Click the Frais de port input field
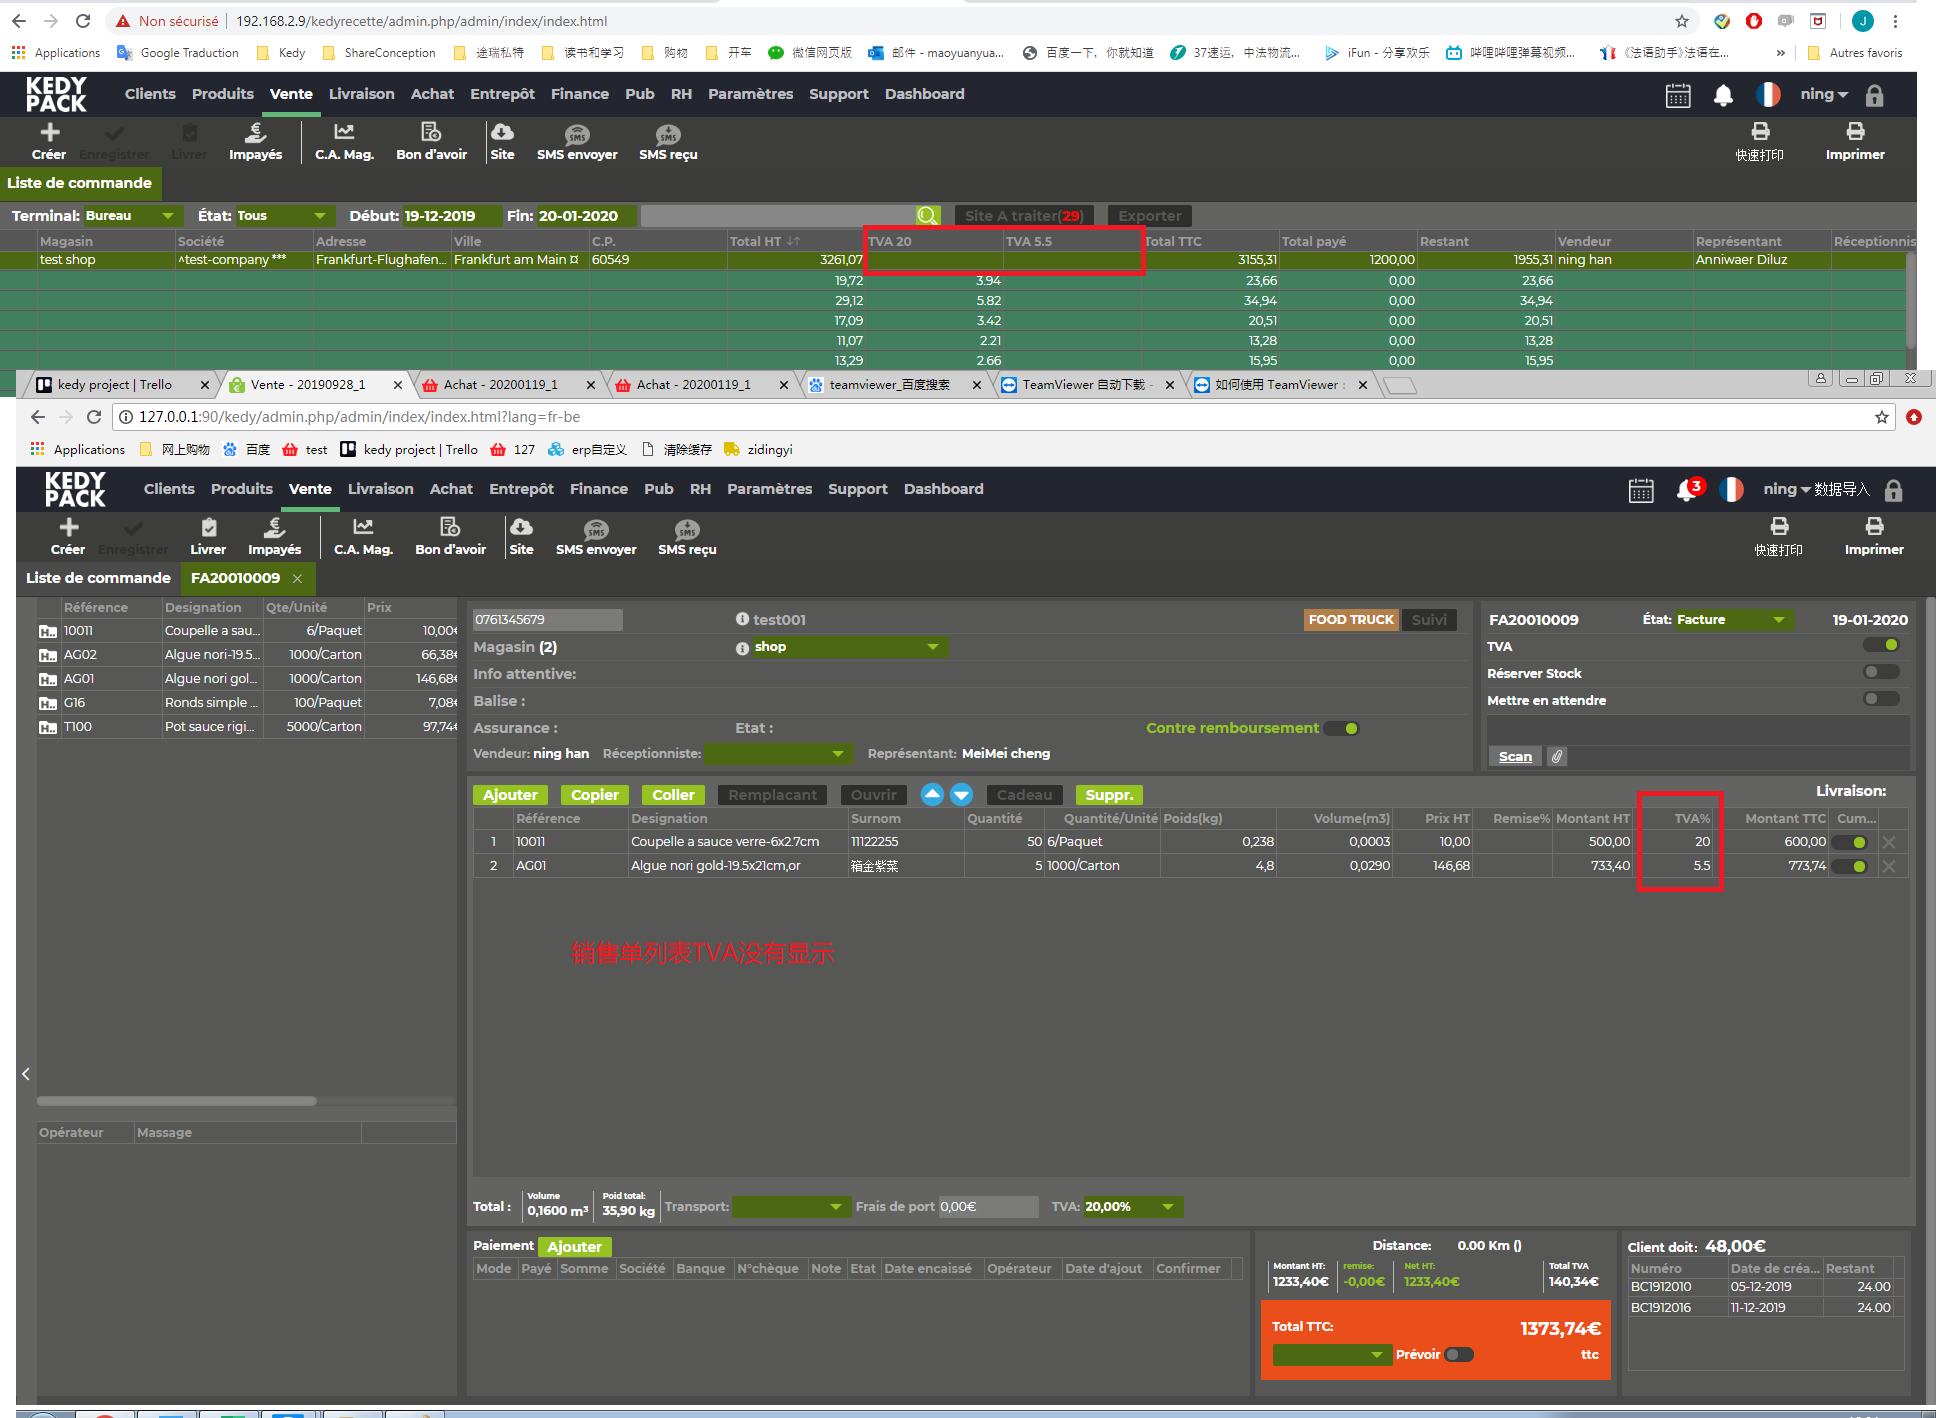Image resolution: width=1936 pixels, height=1418 pixels. point(987,1207)
